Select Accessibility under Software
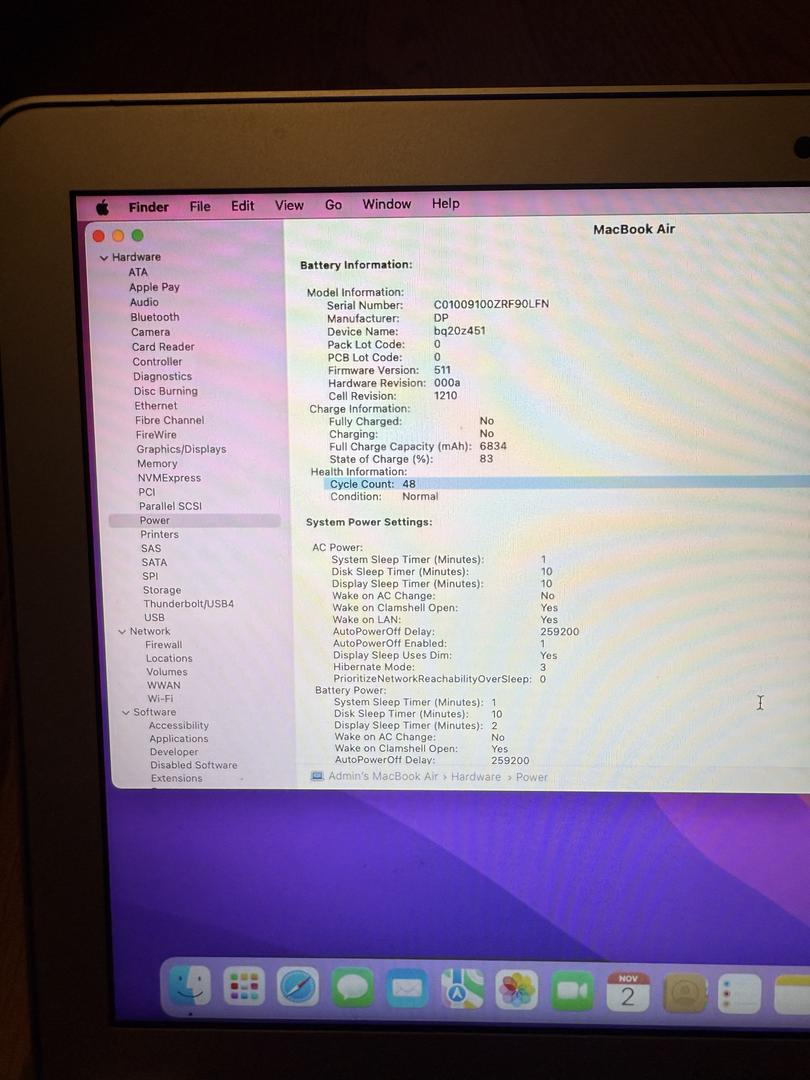 click(178, 725)
